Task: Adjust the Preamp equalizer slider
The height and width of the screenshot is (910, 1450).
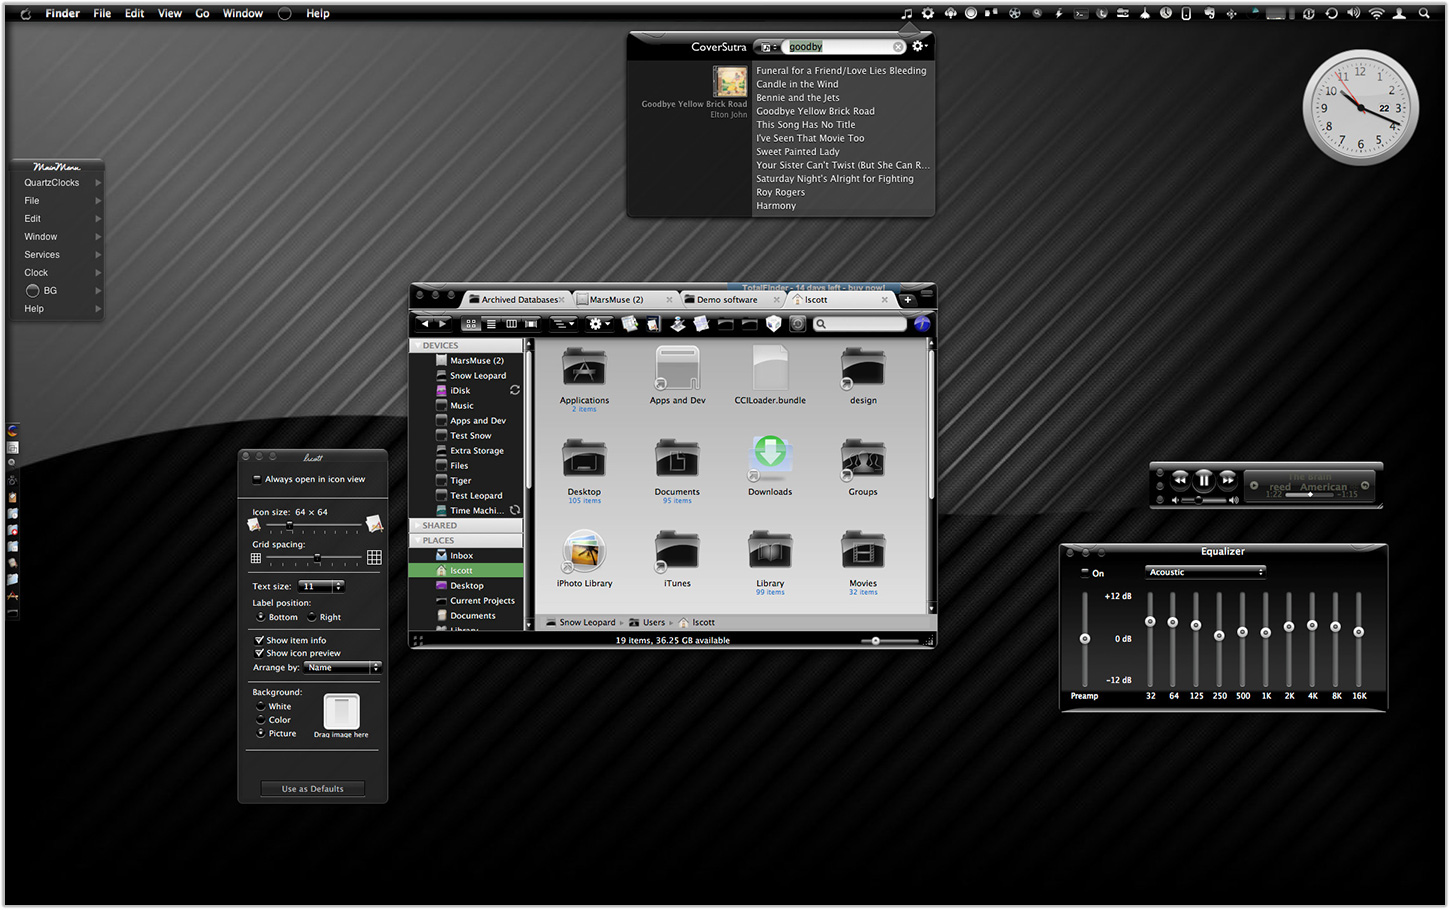Action: tap(1085, 638)
